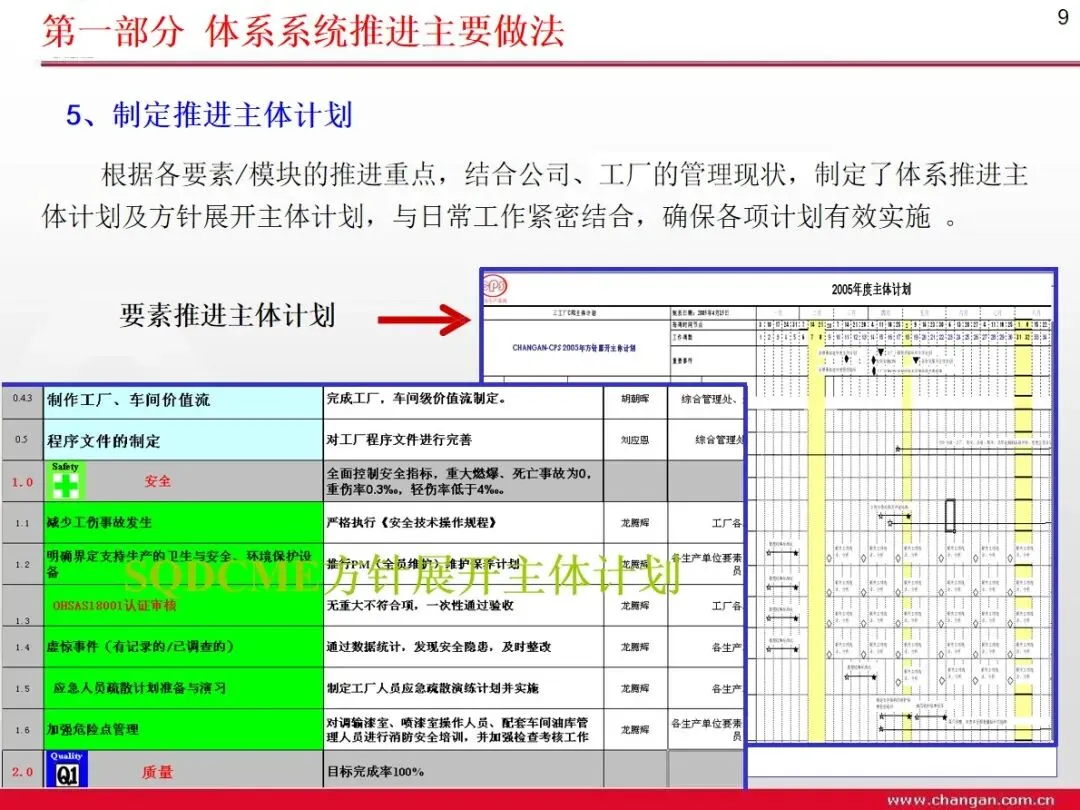Click the red 安全 category label
Image resolution: width=1080 pixels, height=810 pixels.
[157, 481]
